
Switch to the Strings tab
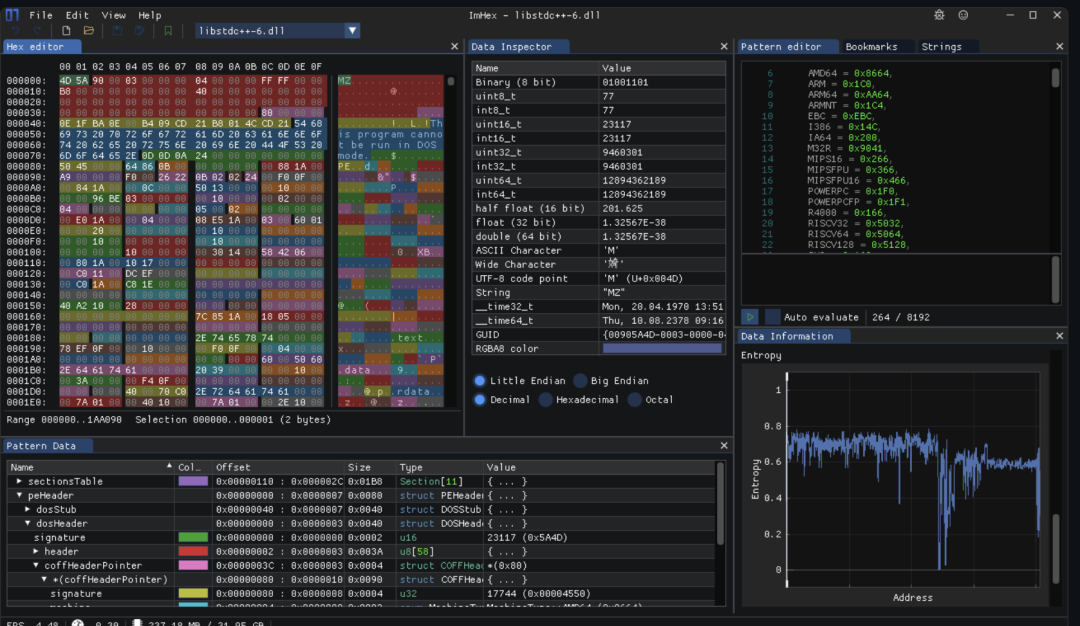point(941,46)
